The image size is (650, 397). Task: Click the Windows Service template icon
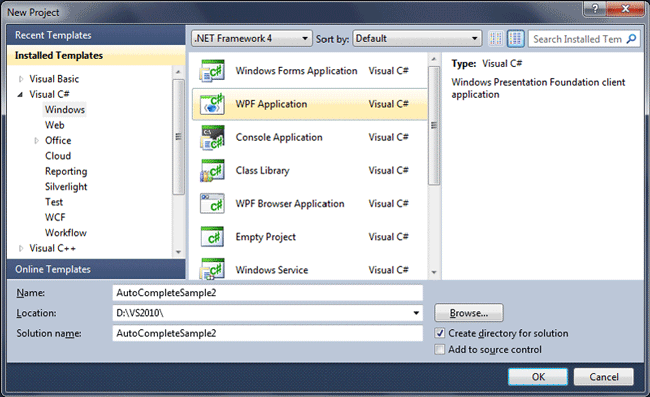tap(212, 269)
